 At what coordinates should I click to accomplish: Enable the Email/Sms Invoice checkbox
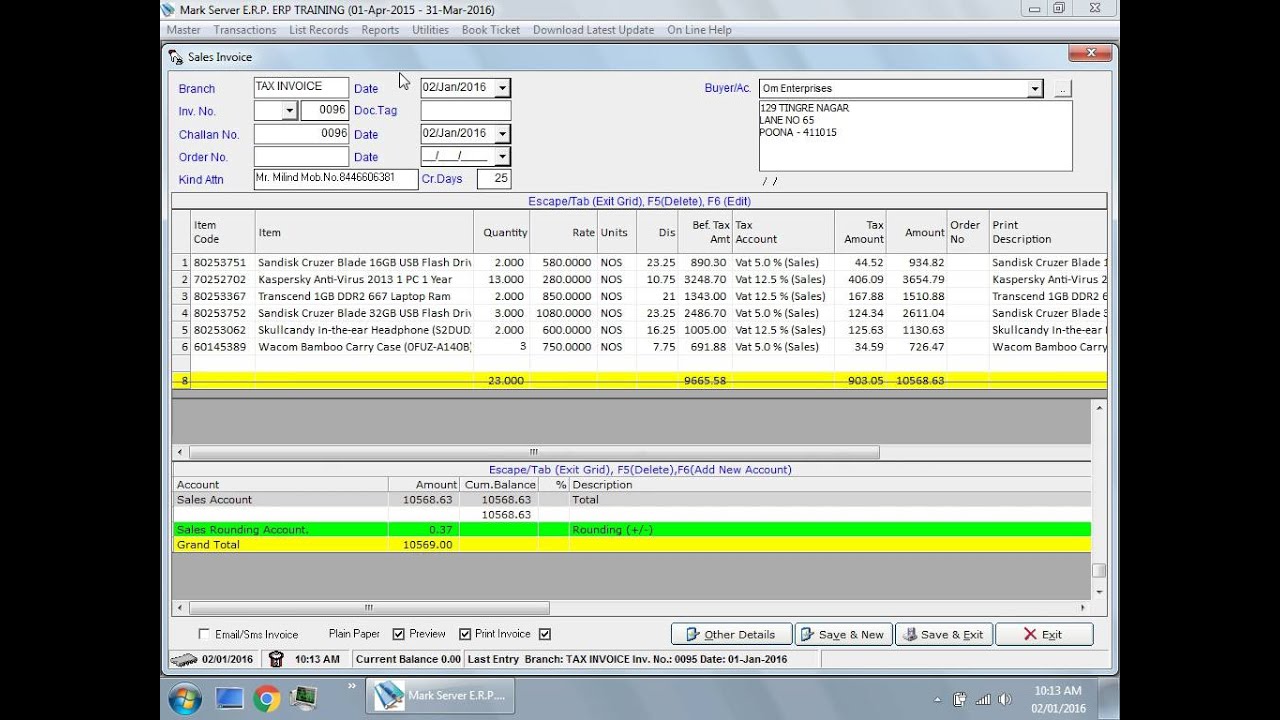[205, 634]
